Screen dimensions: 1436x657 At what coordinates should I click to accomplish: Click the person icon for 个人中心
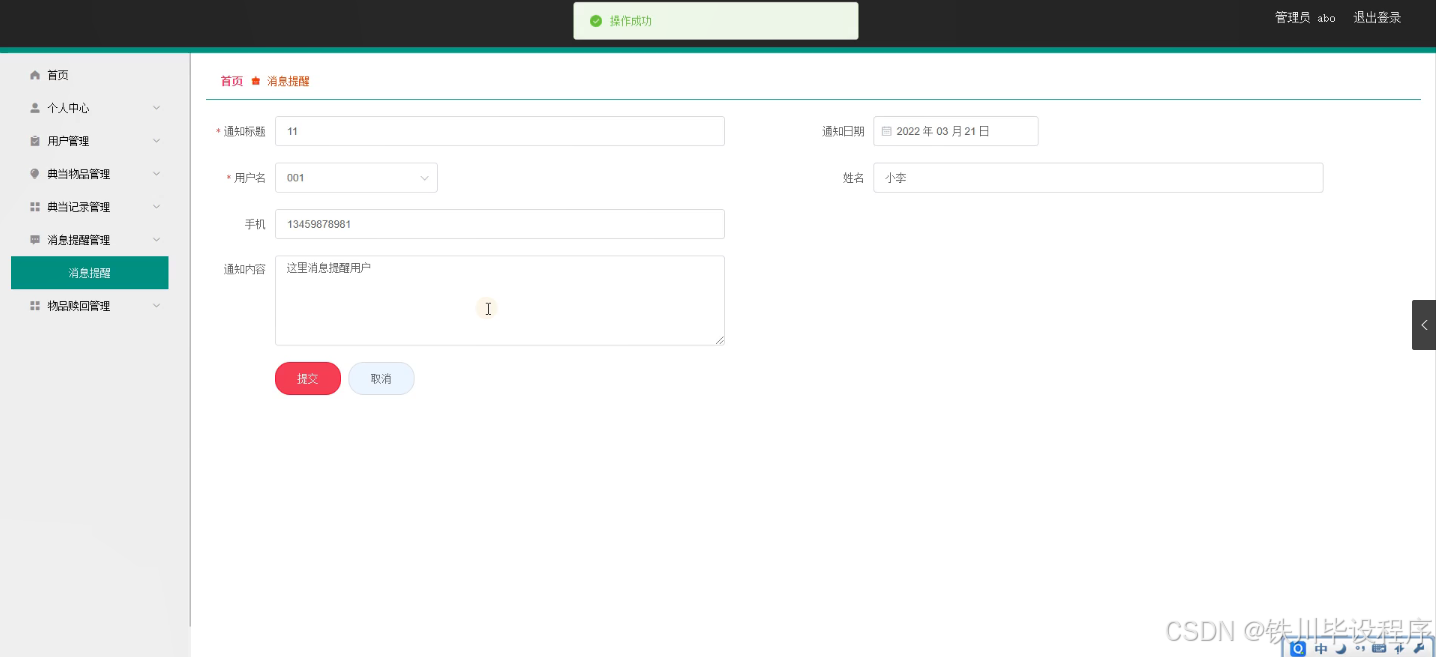click(35, 108)
